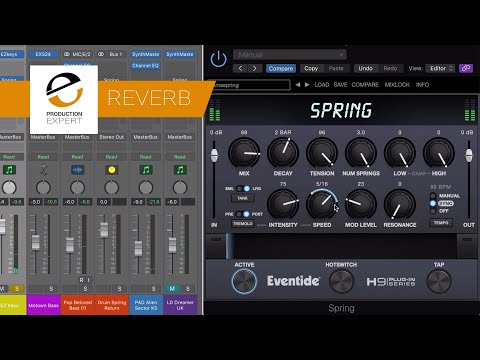Click the HOTSWITCH footswitch

pos(341,281)
